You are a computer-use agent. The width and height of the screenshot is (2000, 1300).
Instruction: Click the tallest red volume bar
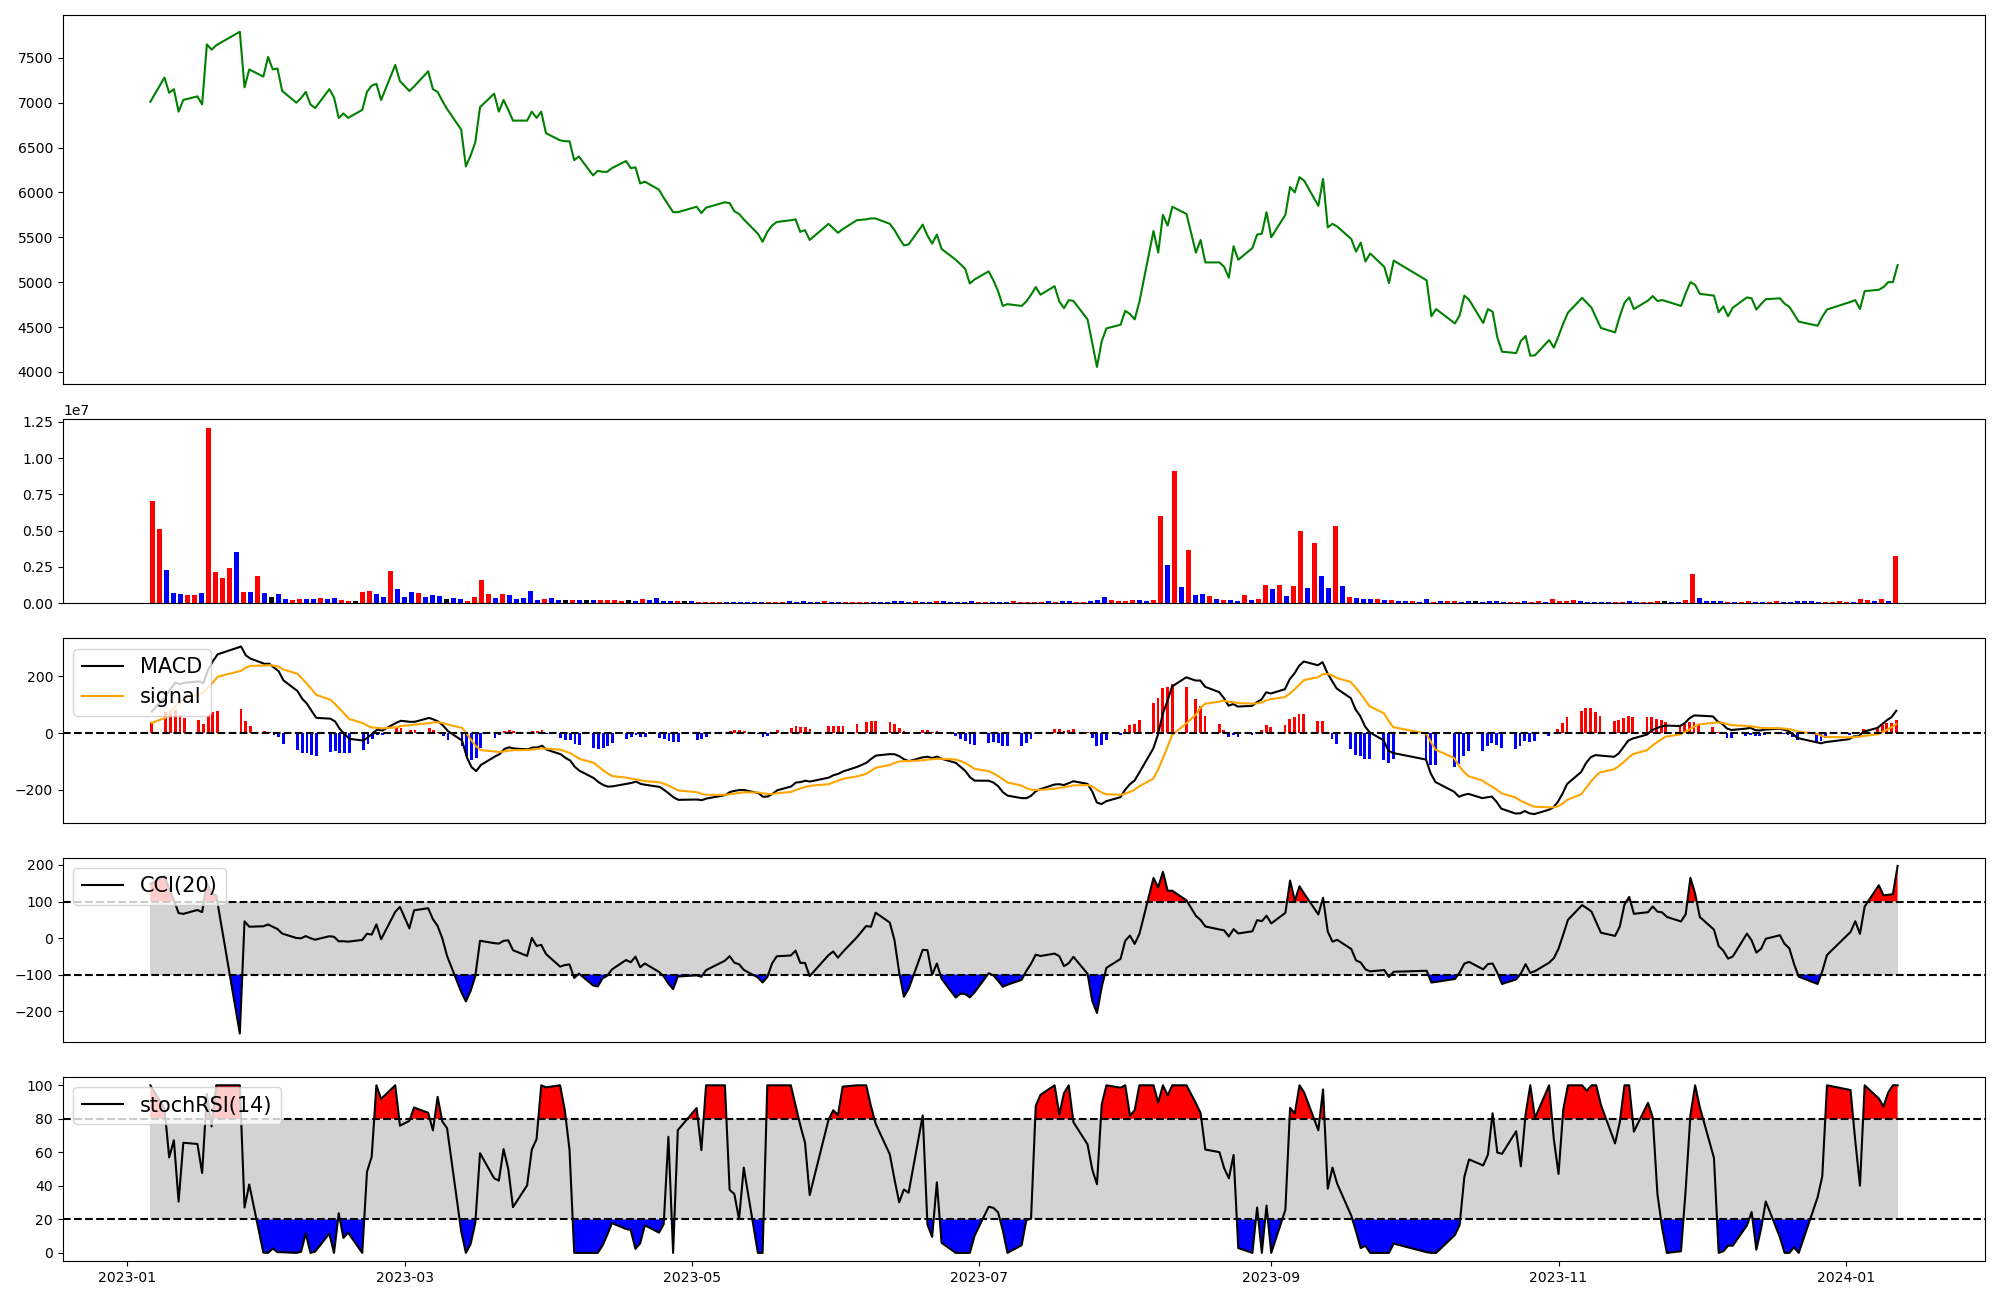(208, 515)
